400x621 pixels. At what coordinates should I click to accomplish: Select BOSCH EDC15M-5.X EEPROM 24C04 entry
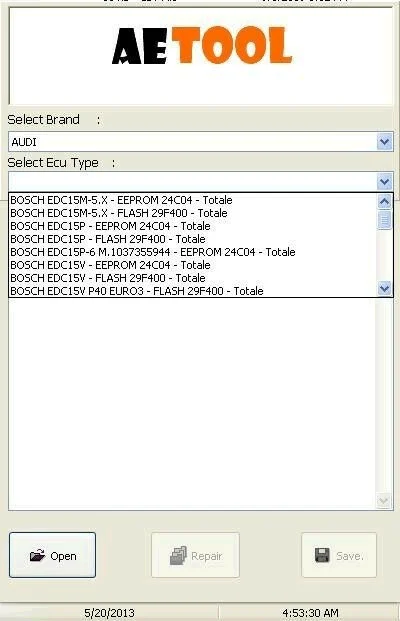(x=121, y=200)
